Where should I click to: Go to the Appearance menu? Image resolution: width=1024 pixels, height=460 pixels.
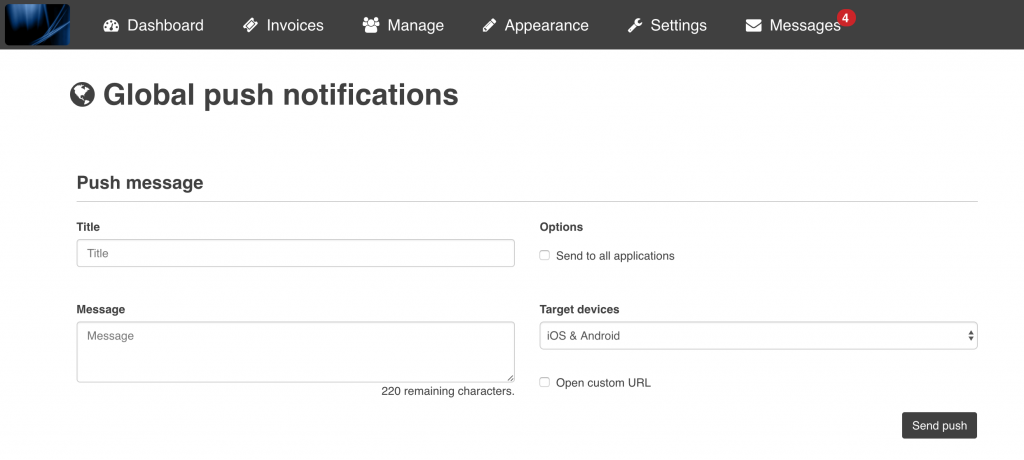(546, 26)
